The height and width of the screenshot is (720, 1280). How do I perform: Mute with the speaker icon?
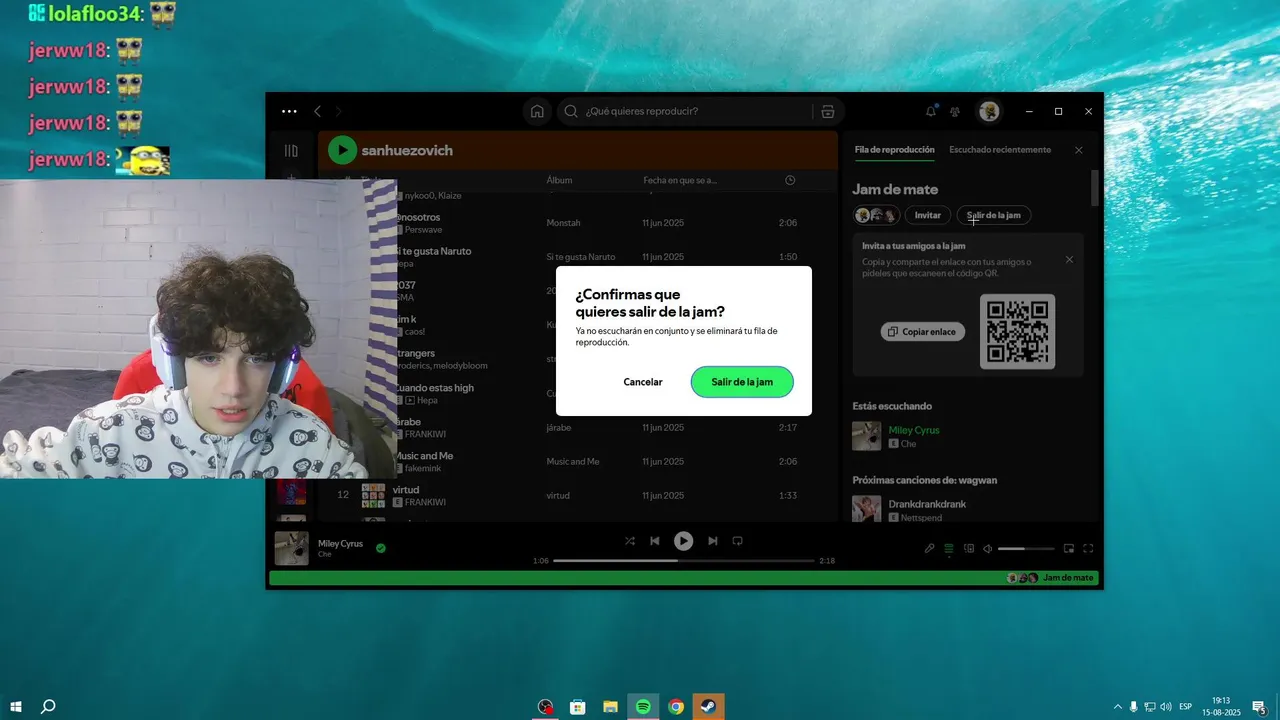click(x=987, y=548)
